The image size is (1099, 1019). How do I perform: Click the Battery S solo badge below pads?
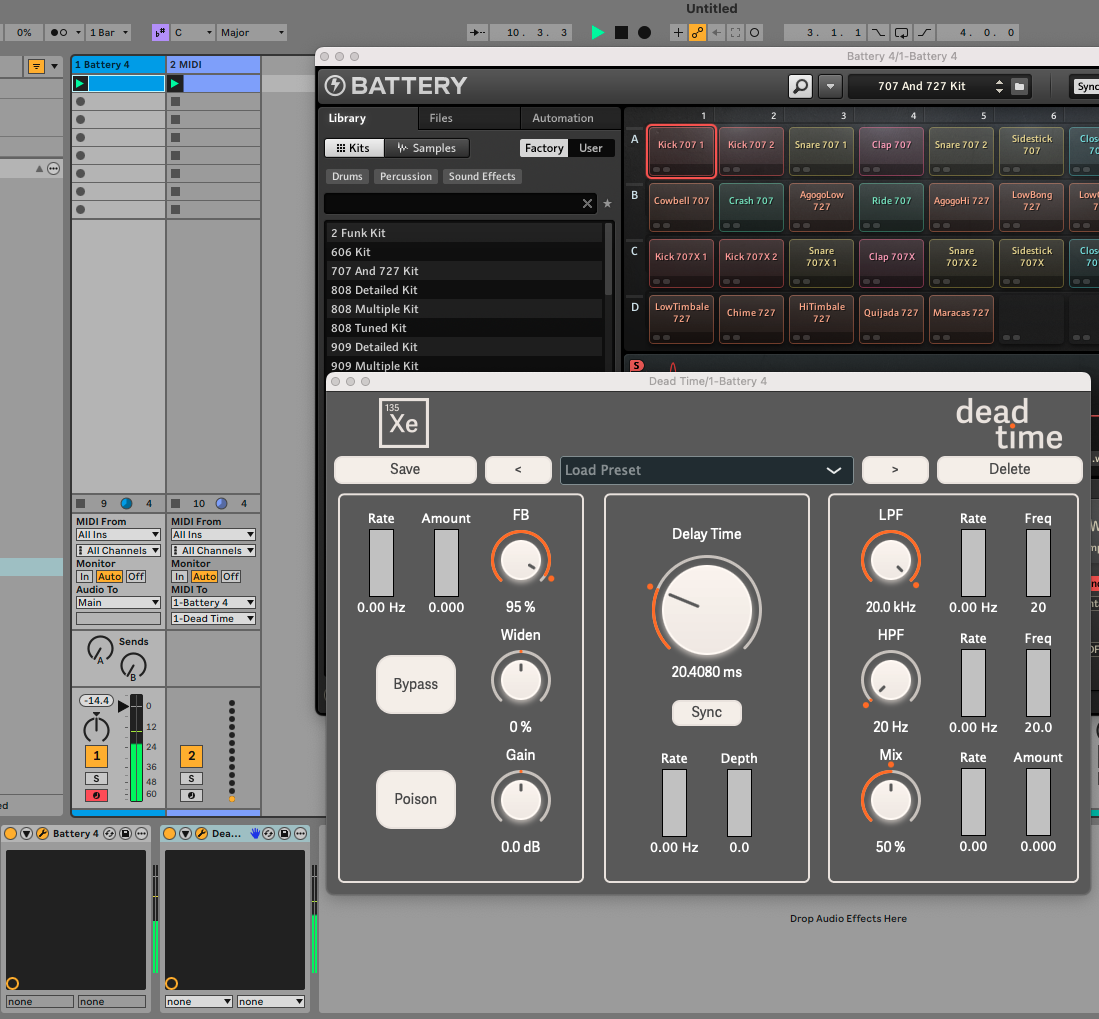point(636,365)
